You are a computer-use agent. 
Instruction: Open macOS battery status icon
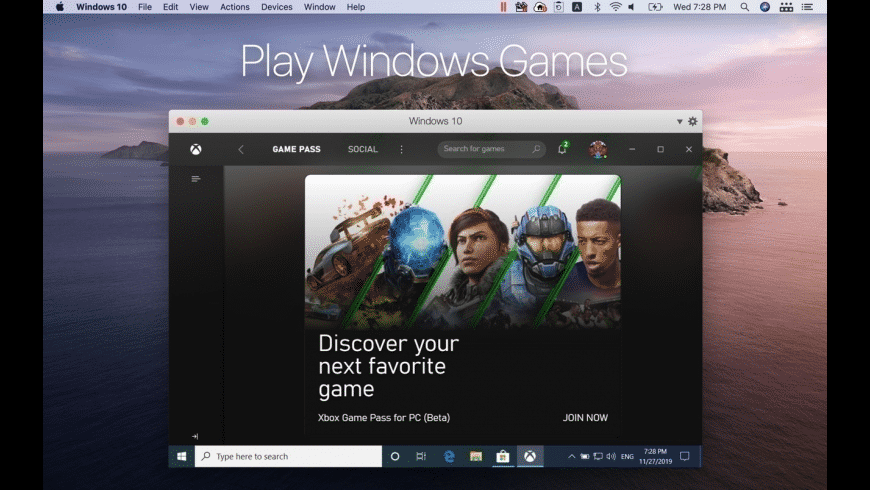click(x=655, y=7)
